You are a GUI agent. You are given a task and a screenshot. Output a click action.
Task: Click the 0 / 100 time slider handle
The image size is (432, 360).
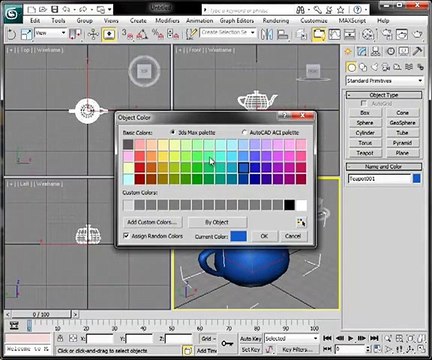coord(41,314)
